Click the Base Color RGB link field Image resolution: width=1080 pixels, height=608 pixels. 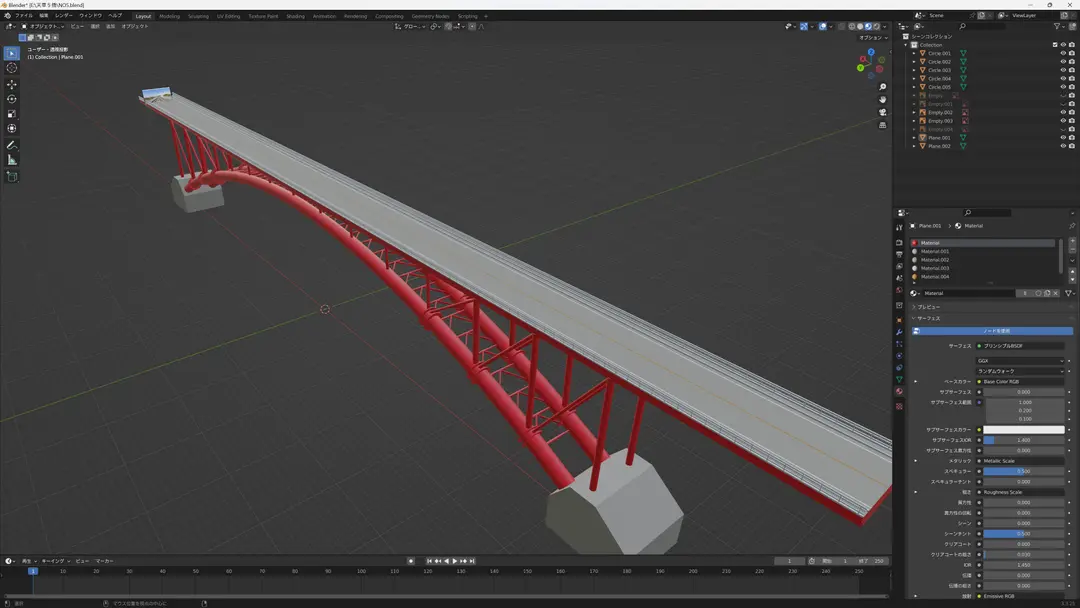[x=1020, y=381]
